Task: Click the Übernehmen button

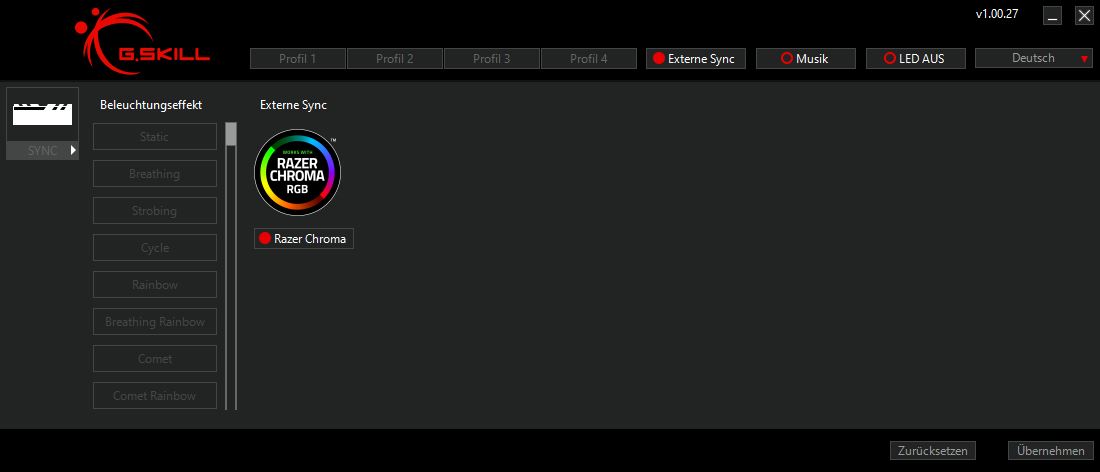Action: click(1050, 451)
